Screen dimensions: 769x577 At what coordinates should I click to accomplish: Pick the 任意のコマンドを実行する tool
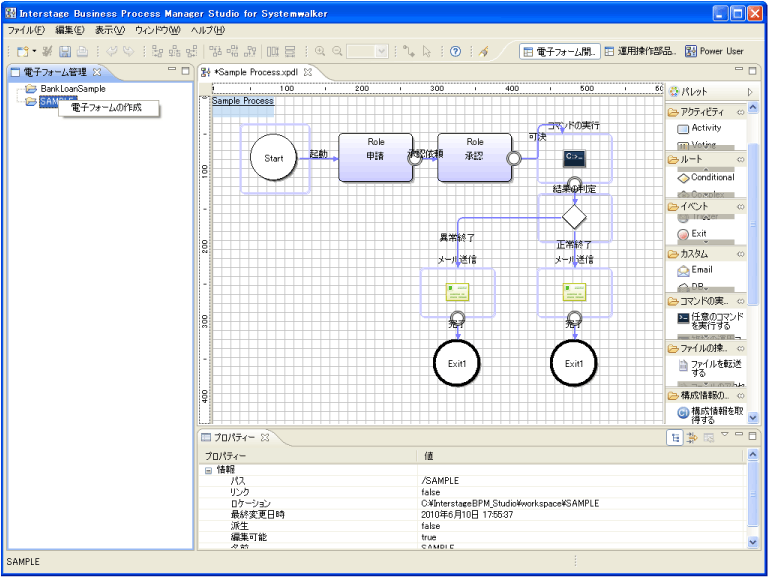(711, 321)
